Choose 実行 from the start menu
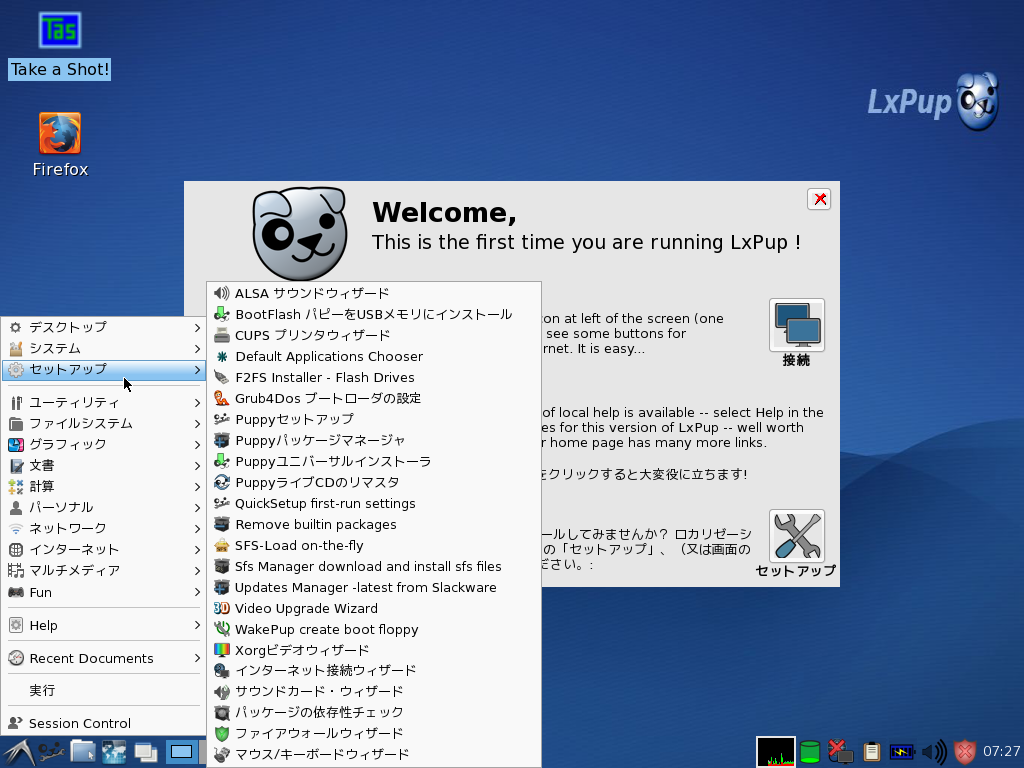Screen dimensions: 1024x768 (104, 690)
